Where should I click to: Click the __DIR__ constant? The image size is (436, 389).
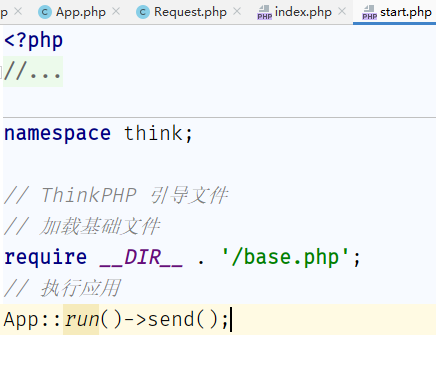coord(141,257)
